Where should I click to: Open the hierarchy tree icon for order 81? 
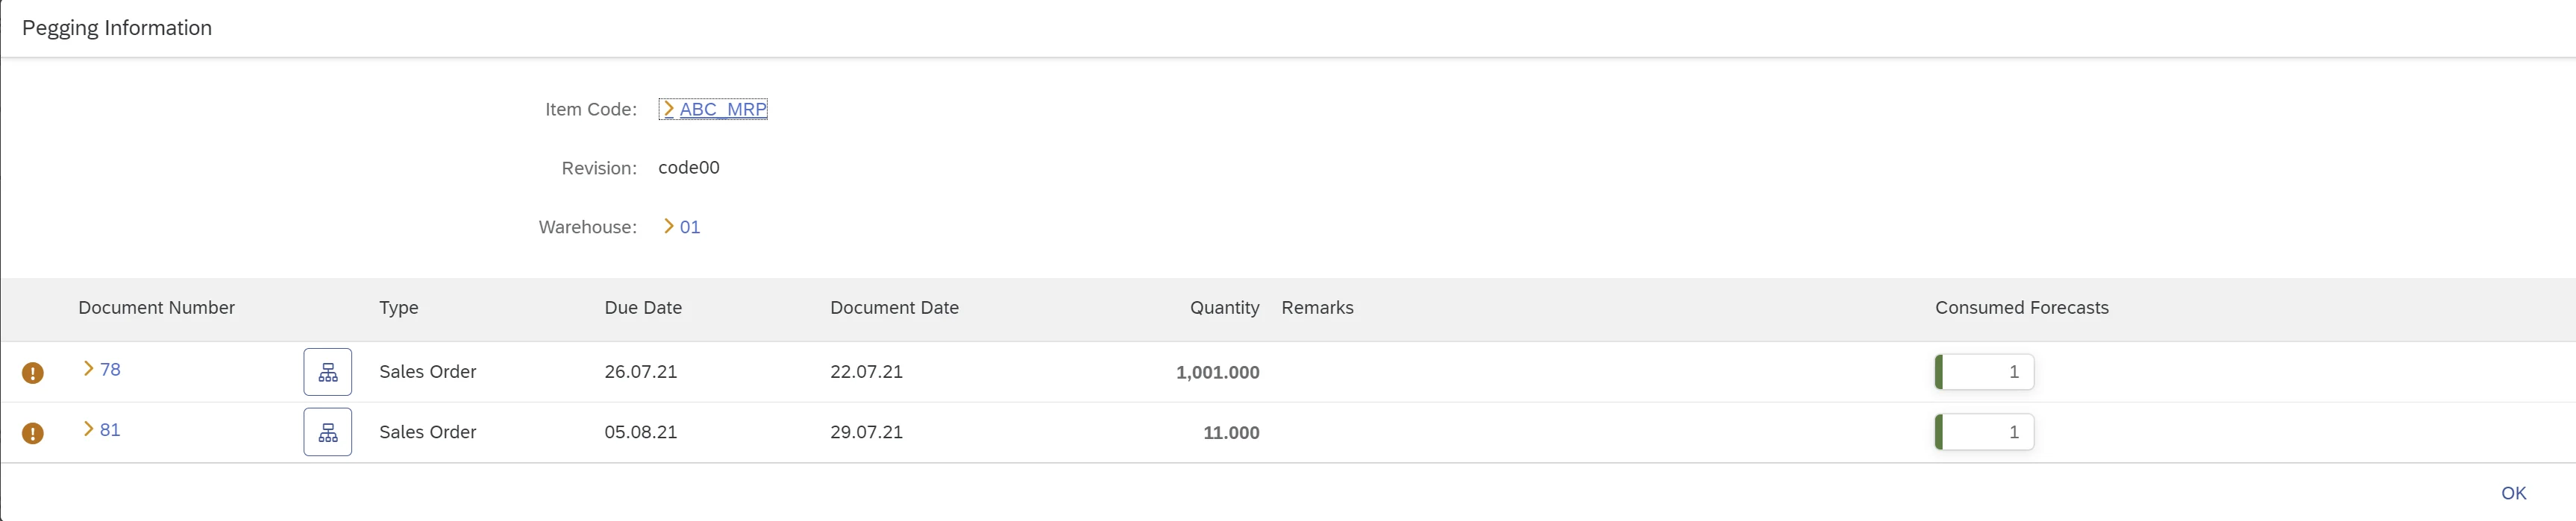click(327, 432)
